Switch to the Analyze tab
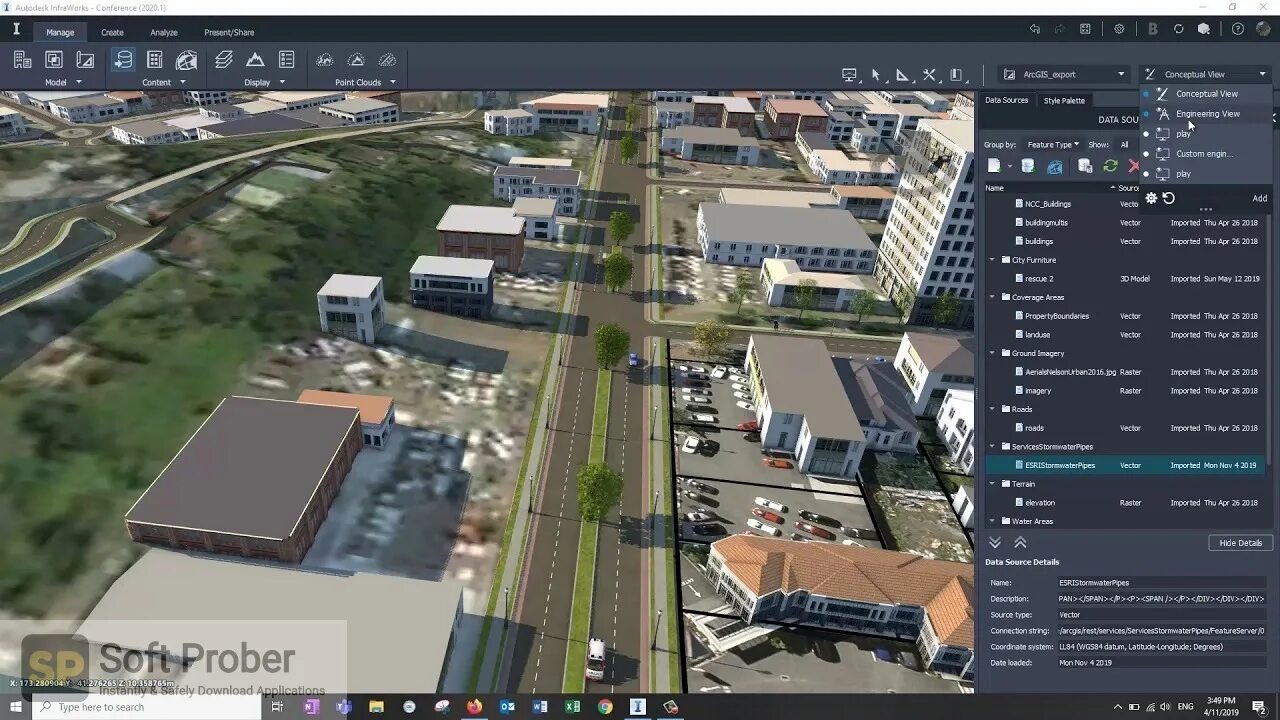Image resolution: width=1280 pixels, height=720 pixels. 164,33
